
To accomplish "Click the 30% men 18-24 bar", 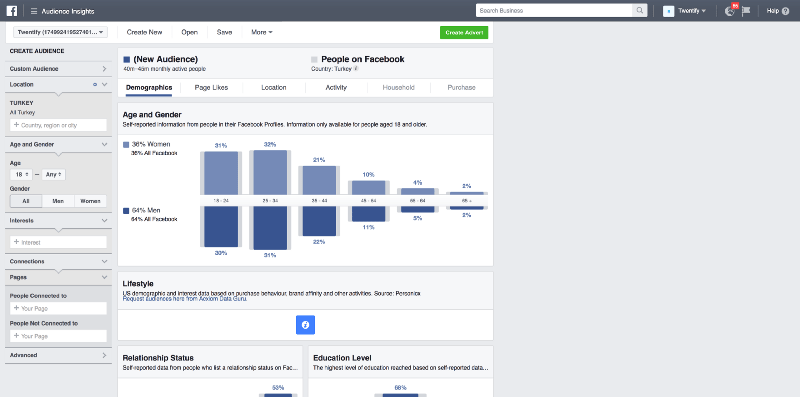I will click(221, 227).
